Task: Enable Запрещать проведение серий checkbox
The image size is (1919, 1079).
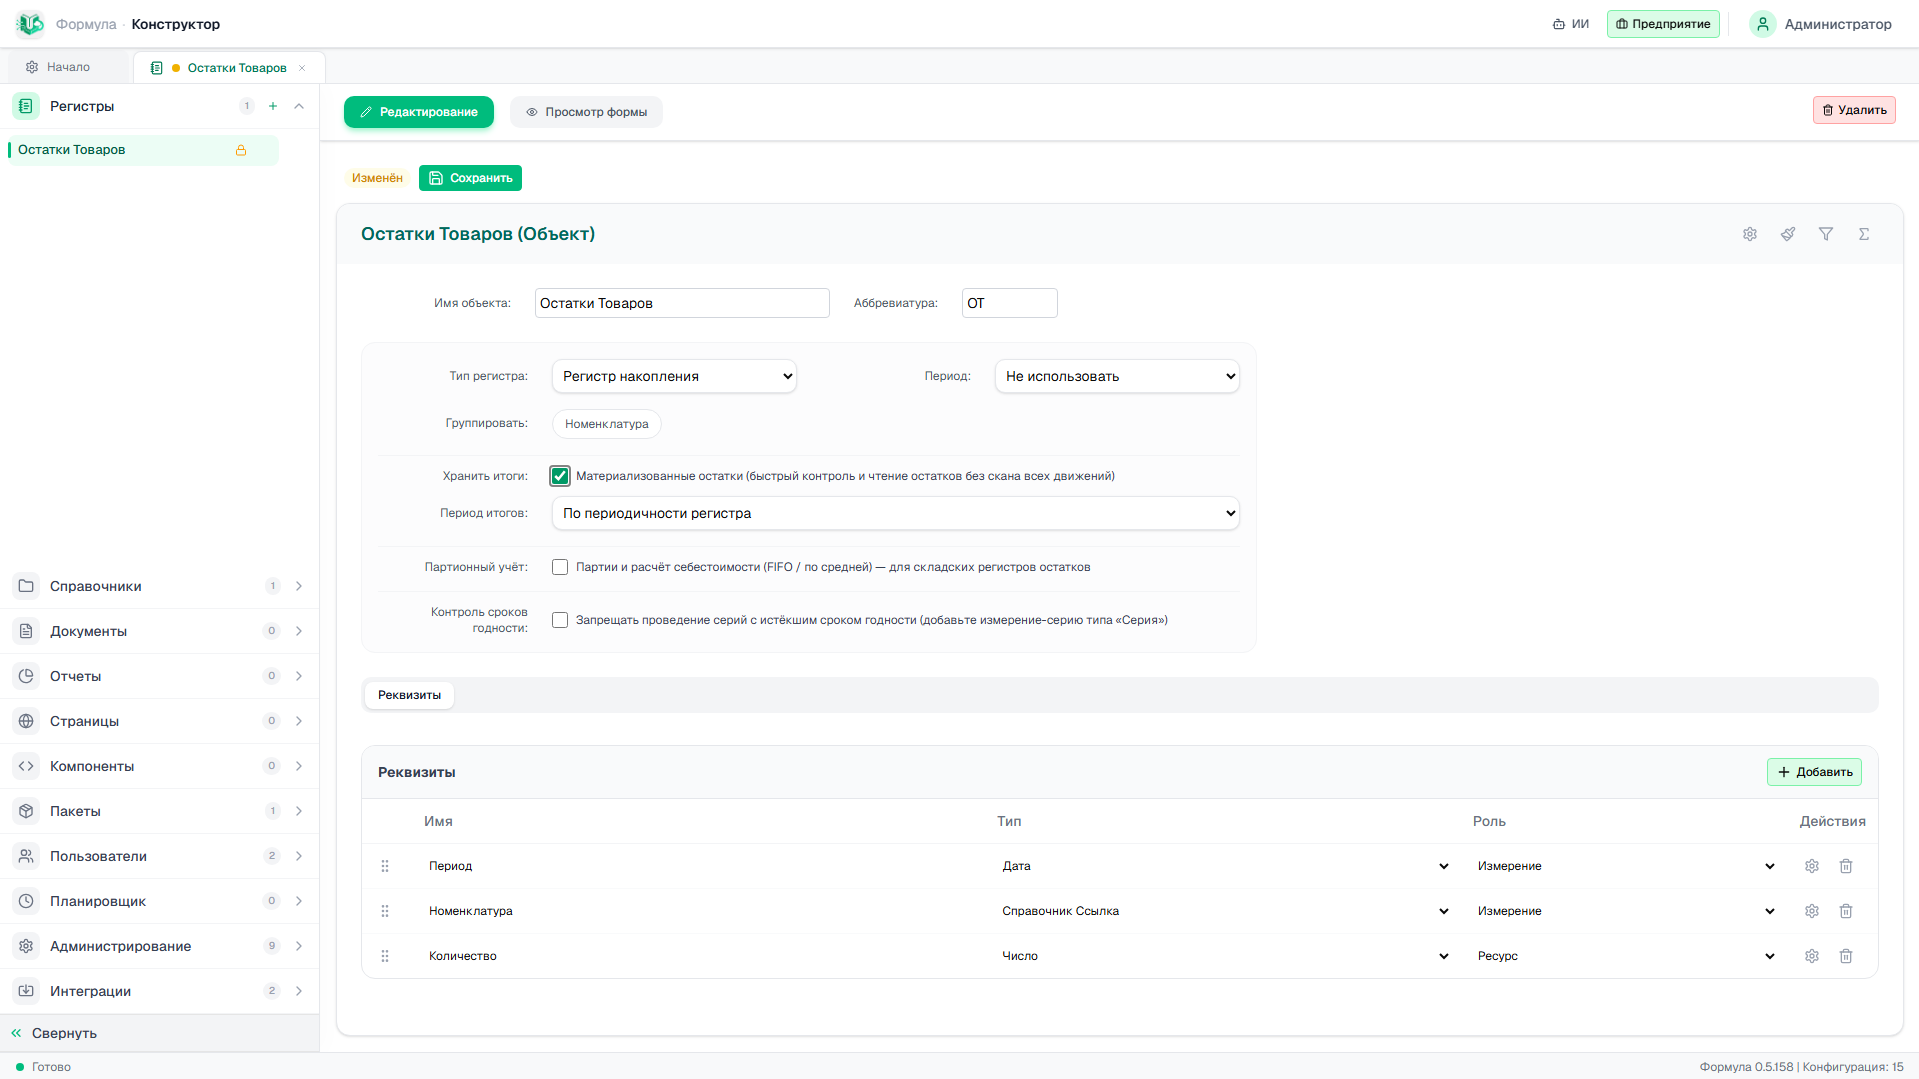Action: click(x=560, y=620)
